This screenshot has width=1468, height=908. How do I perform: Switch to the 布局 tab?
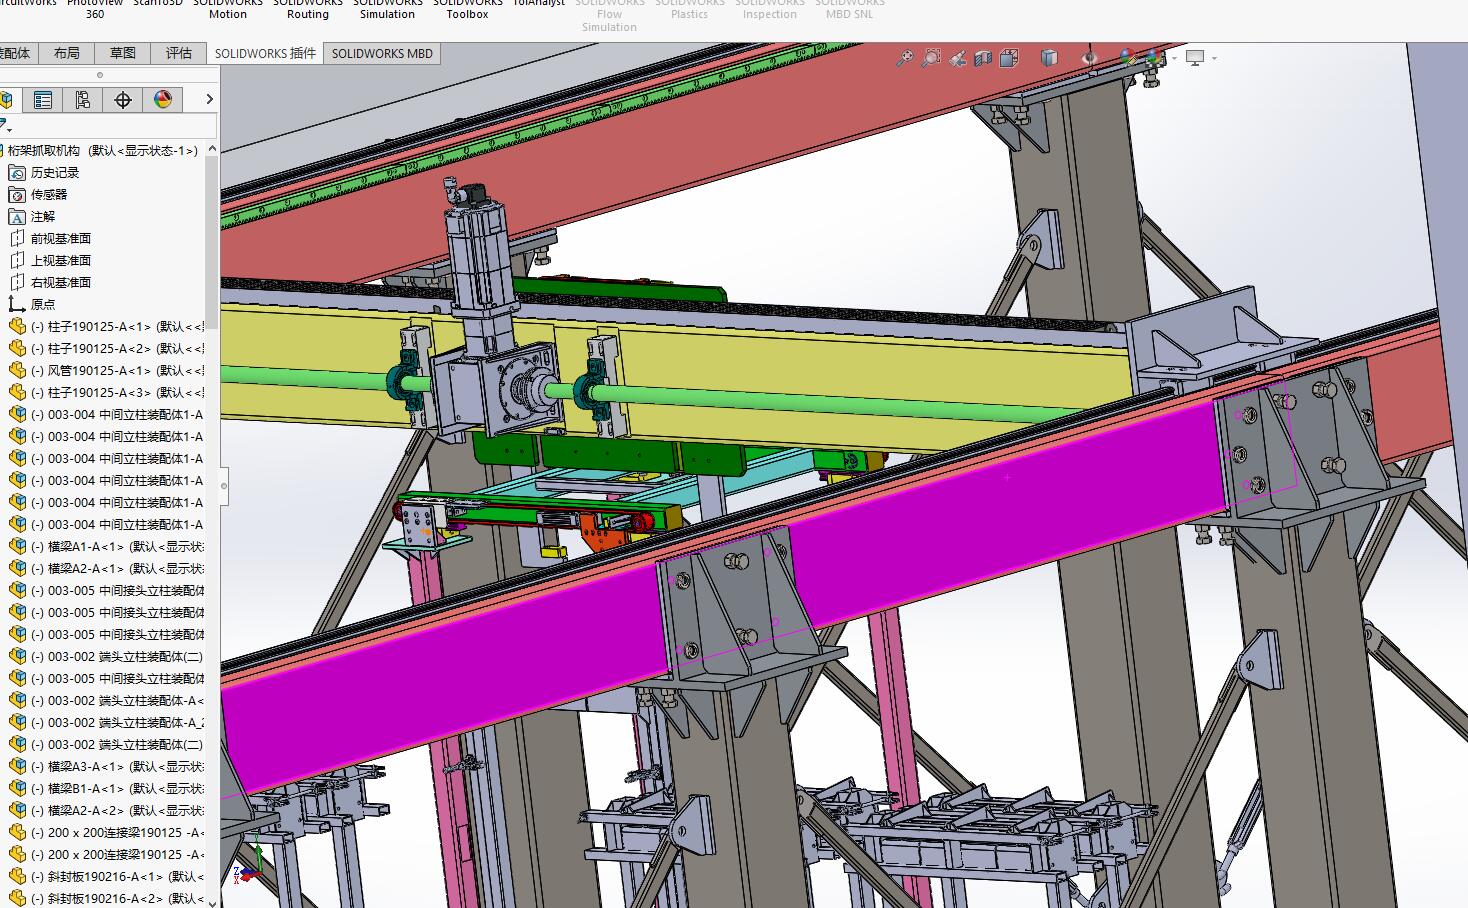point(66,54)
